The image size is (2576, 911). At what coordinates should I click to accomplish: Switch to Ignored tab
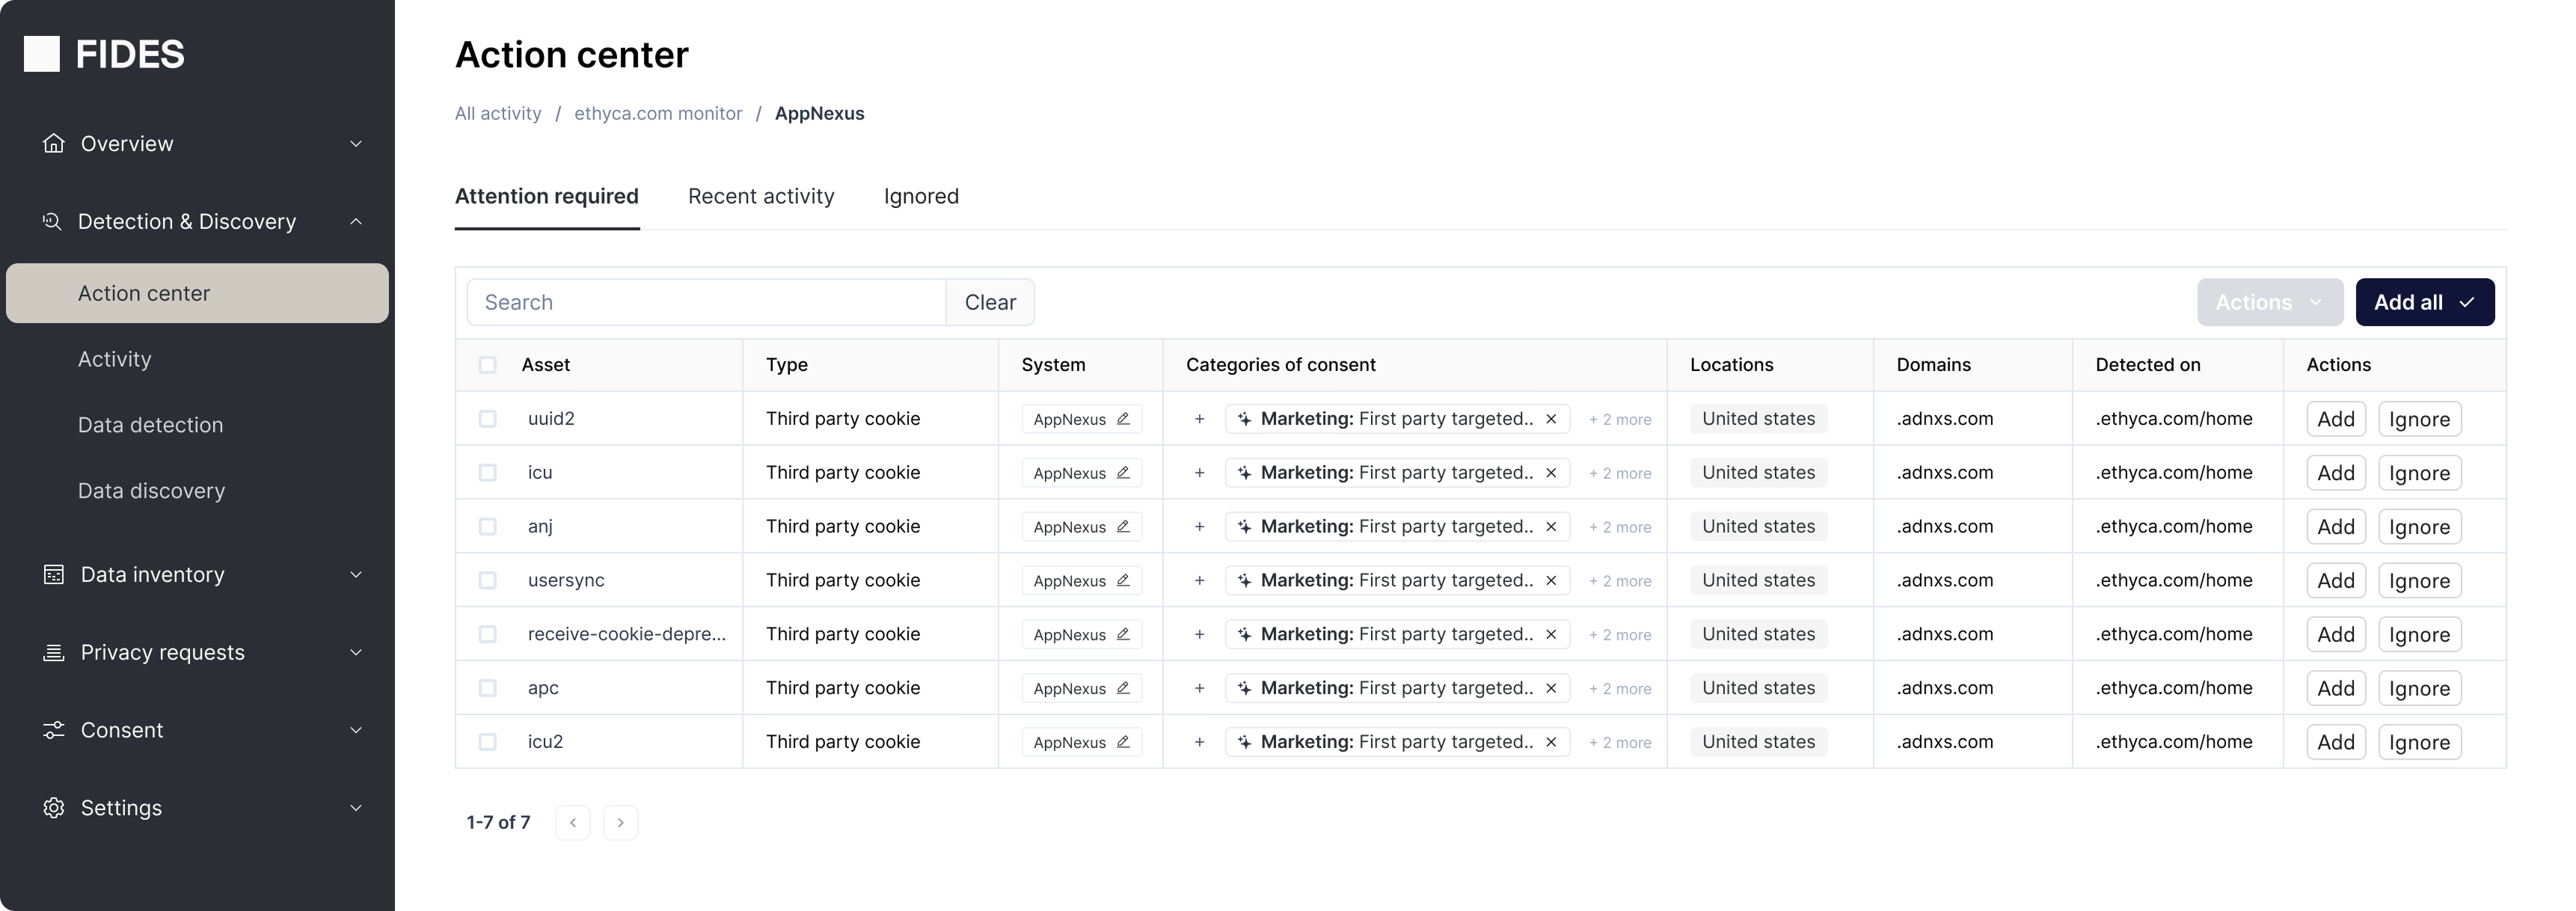pos(921,196)
